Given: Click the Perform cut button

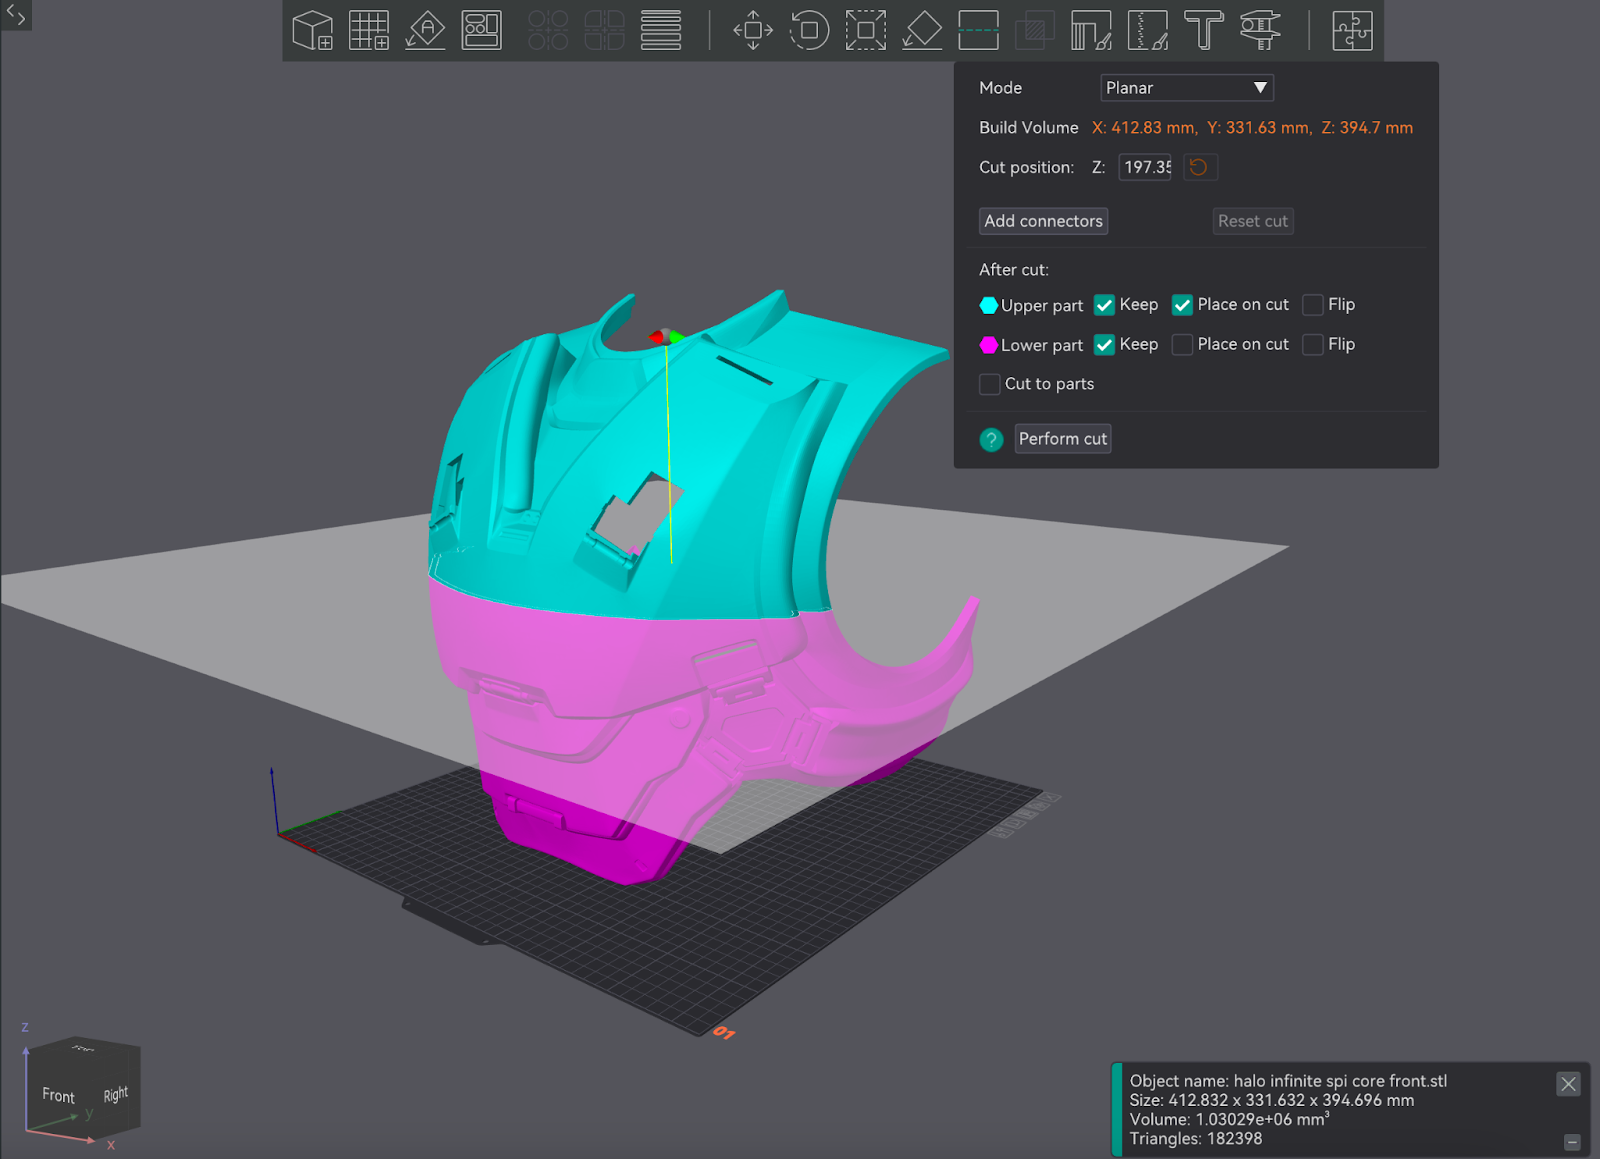Looking at the screenshot, I should (1062, 439).
